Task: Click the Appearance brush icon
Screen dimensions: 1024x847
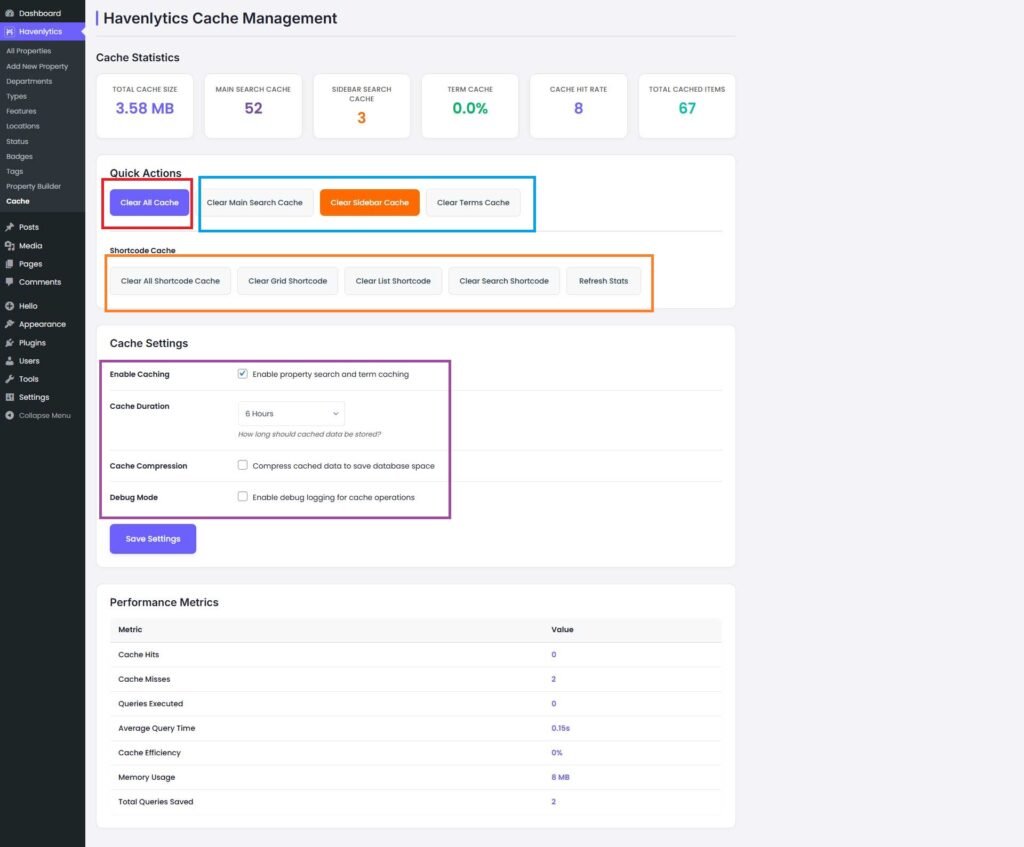Action: coord(10,324)
